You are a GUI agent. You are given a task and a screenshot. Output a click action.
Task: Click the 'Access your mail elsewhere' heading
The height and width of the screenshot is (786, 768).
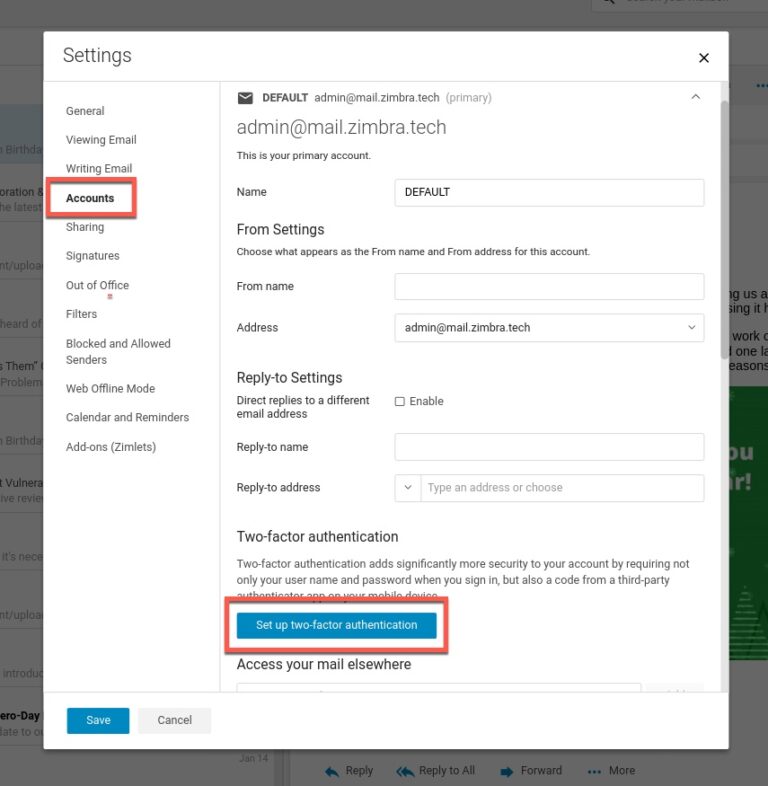coord(324,664)
